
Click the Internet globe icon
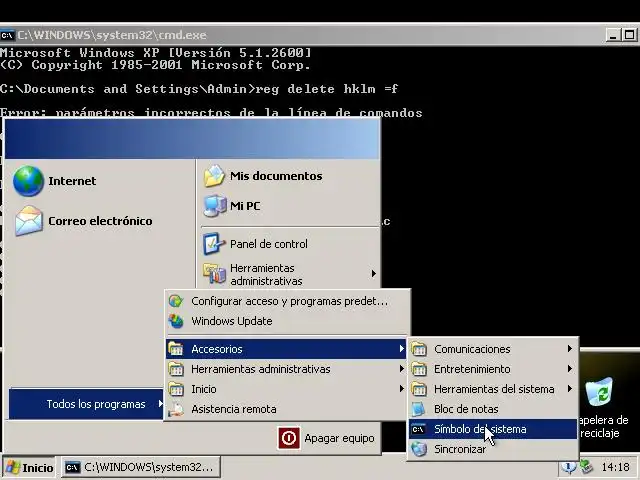[28, 181]
